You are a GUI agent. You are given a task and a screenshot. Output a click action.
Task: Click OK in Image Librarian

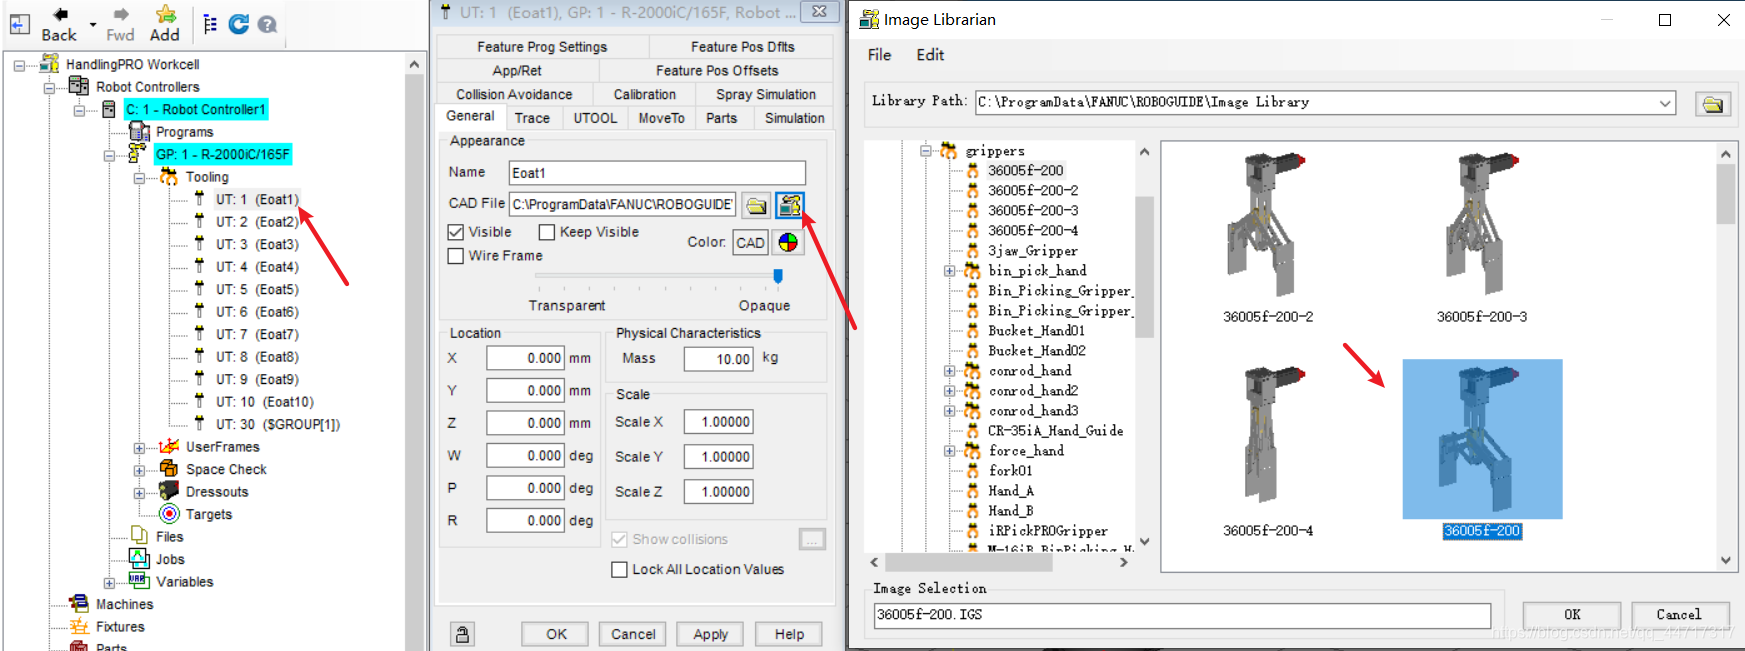(x=1572, y=615)
